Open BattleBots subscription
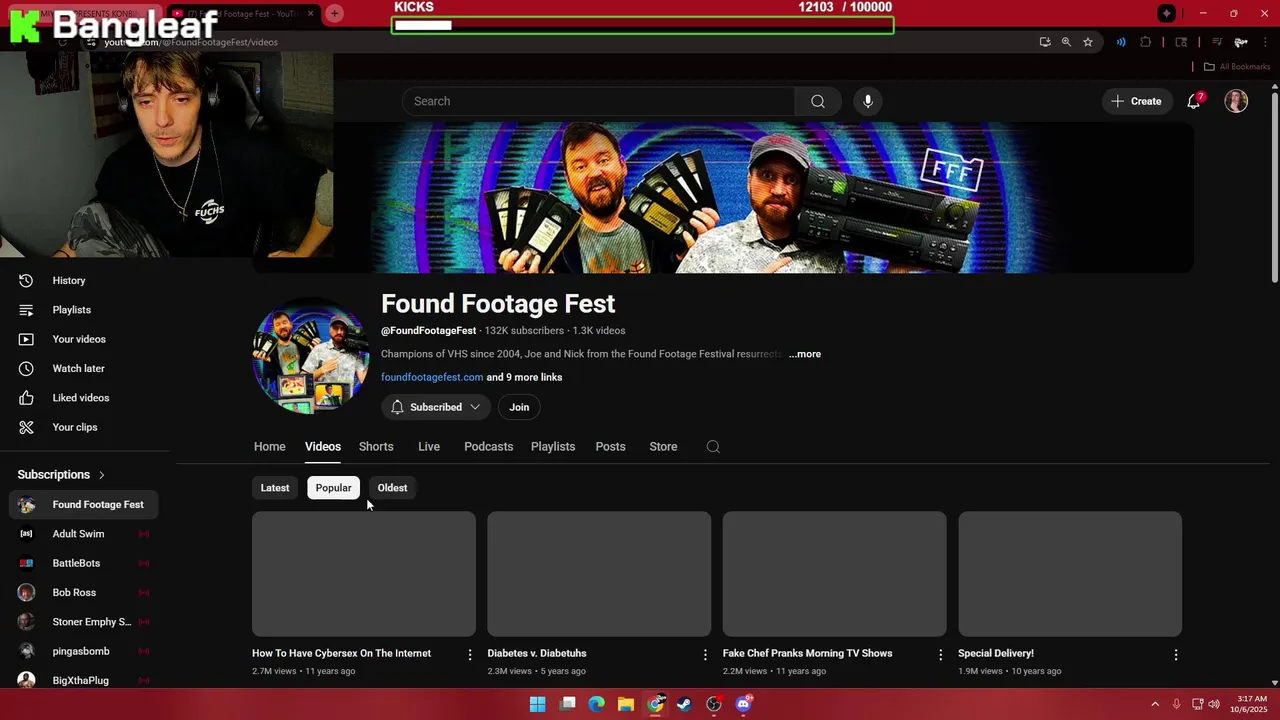The height and width of the screenshot is (720, 1280). 84,563
